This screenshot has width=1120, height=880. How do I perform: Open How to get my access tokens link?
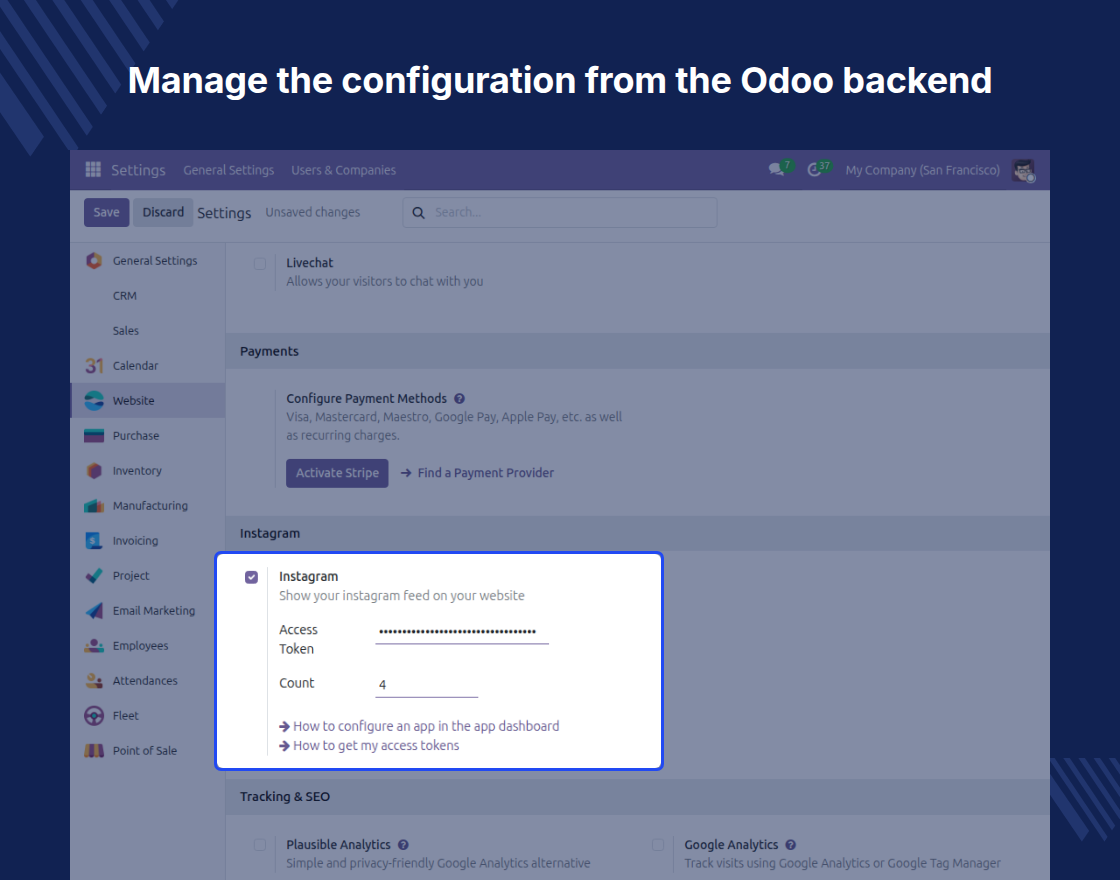pos(369,746)
